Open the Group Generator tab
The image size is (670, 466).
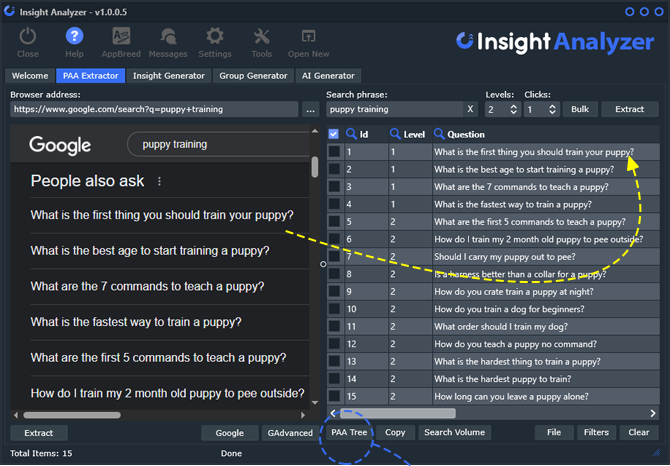(253, 76)
